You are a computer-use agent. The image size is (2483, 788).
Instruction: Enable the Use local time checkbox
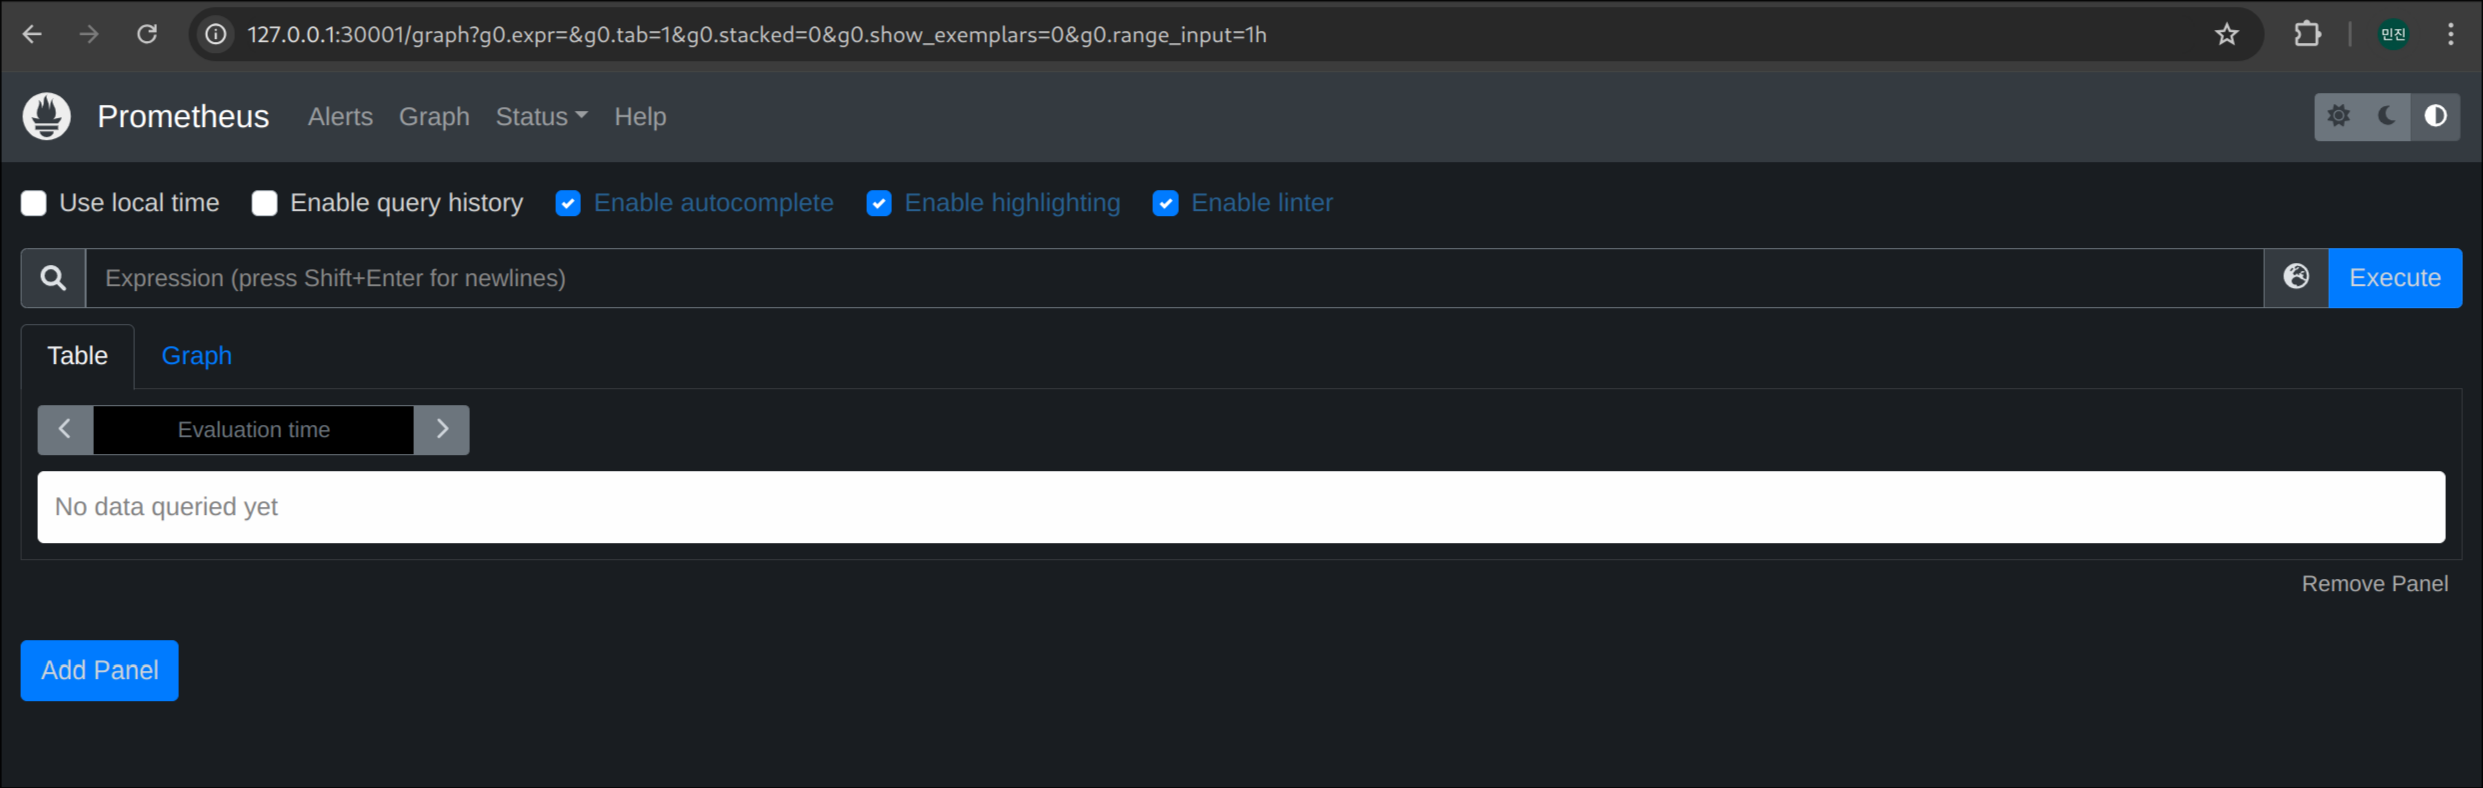(34, 203)
